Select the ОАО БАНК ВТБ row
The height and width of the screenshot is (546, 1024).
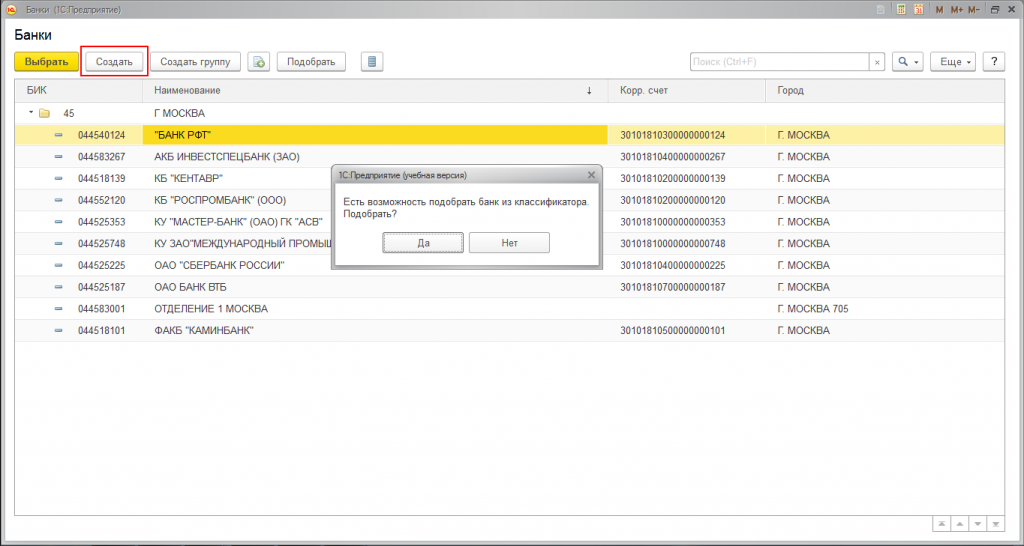pos(191,287)
